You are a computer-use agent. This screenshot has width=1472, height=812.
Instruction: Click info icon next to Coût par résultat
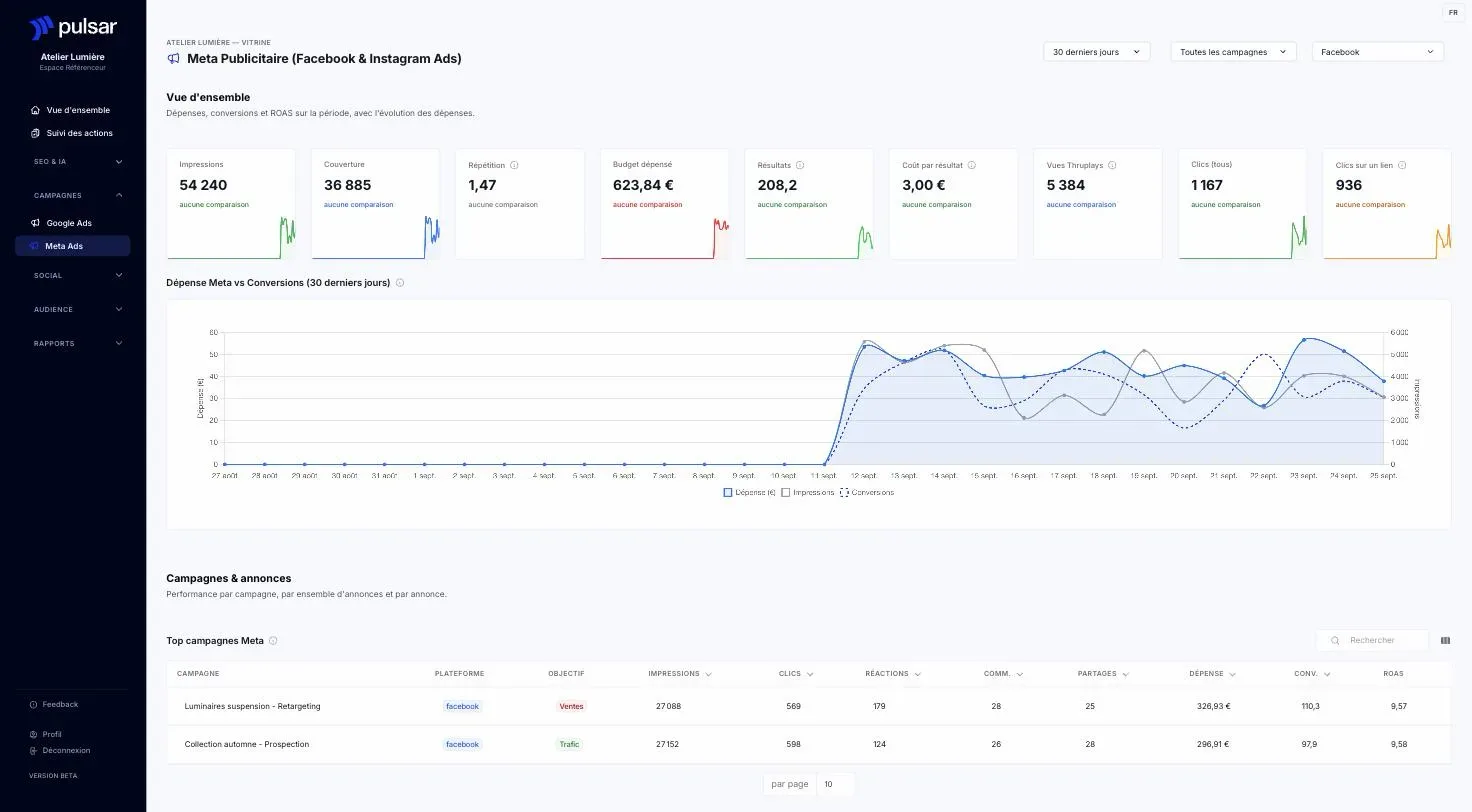971,165
